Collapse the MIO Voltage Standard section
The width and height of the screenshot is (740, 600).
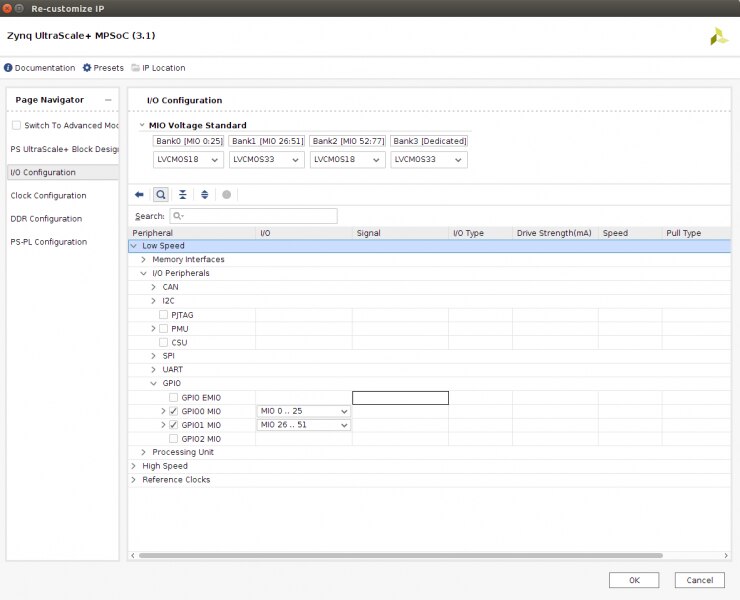coord(142,125)
